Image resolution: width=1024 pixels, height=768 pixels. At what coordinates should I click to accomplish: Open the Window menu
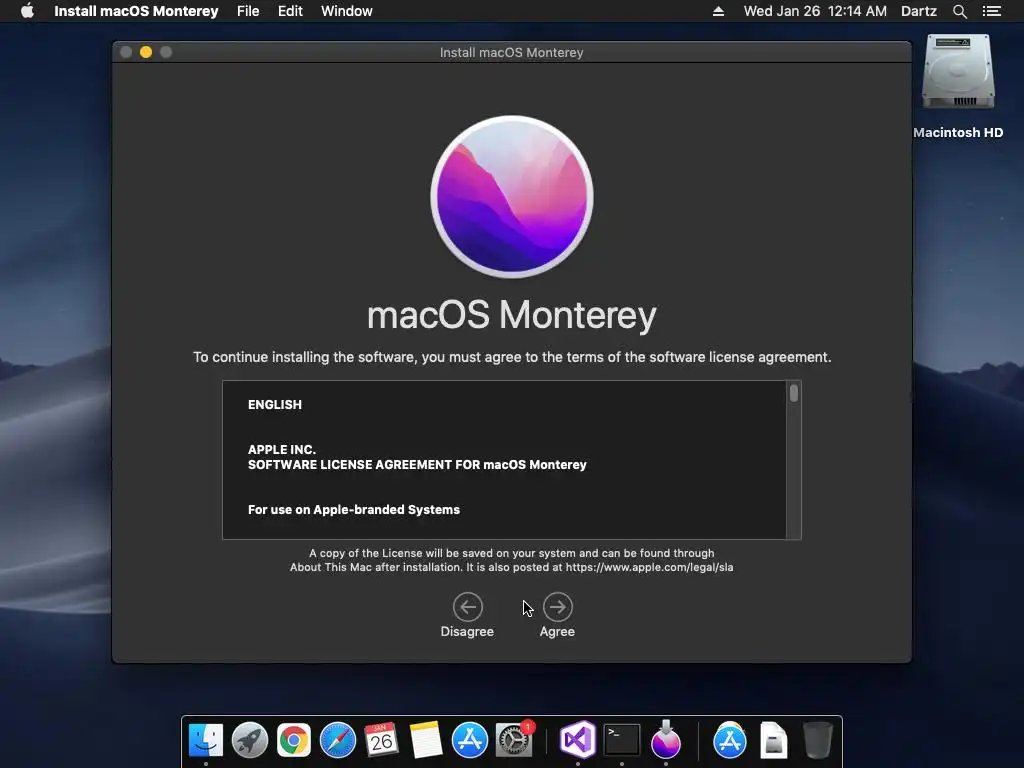[x=347, y=11]
